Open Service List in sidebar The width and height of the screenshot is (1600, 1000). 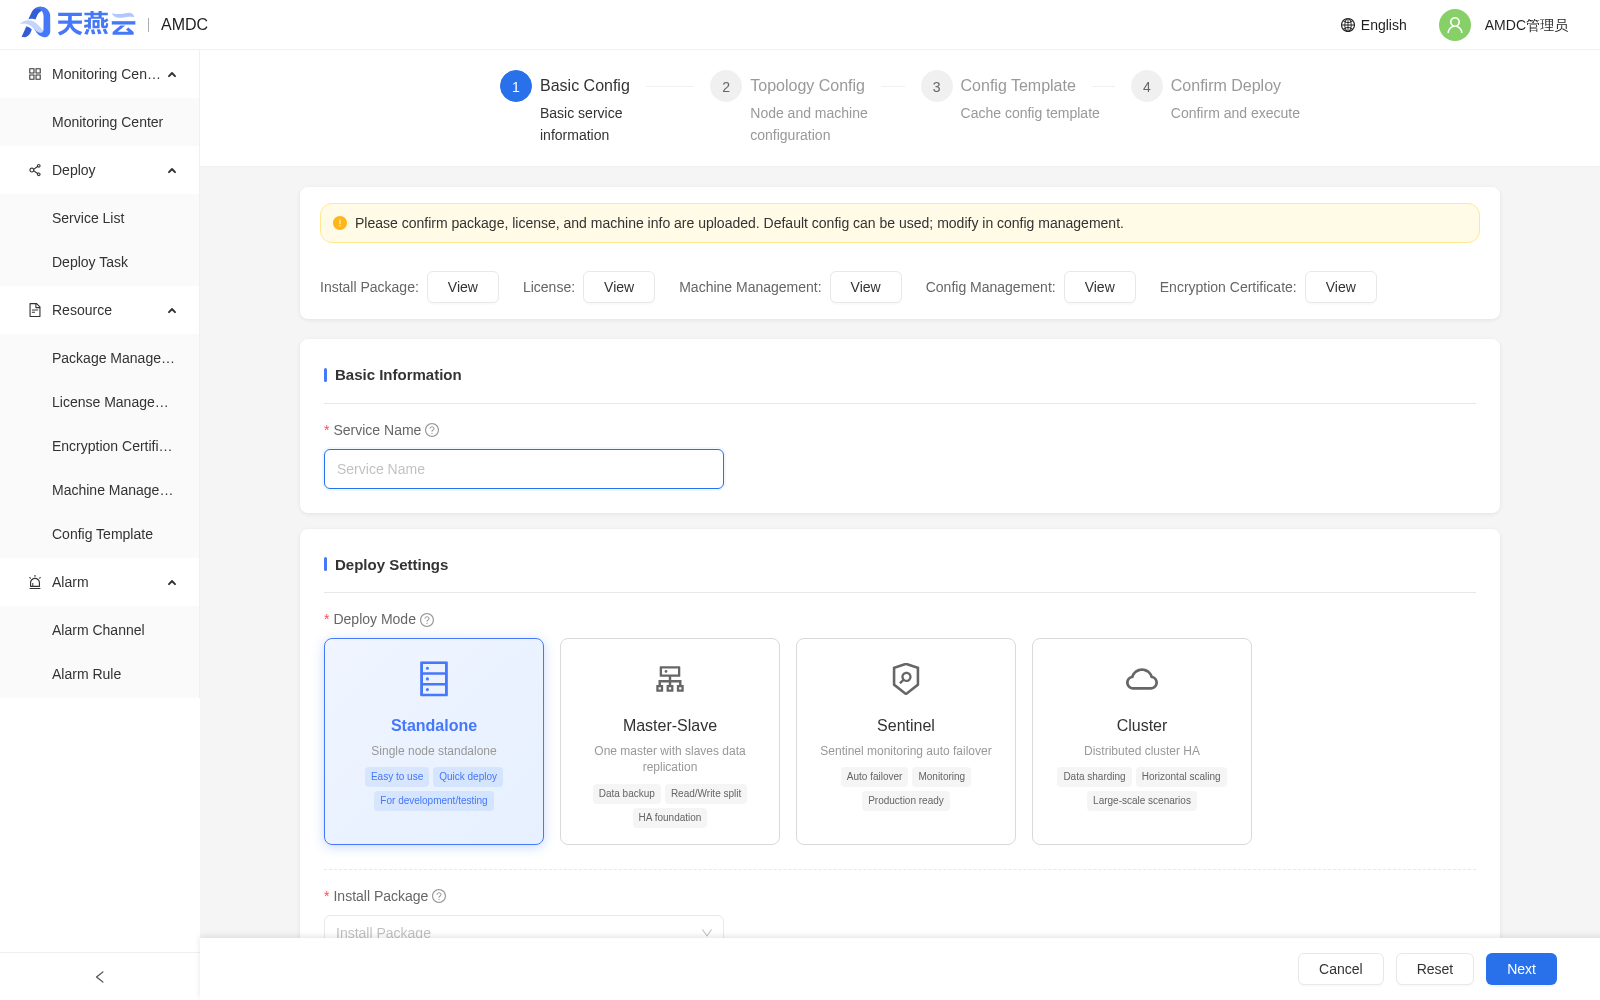[x=100, y=218]
